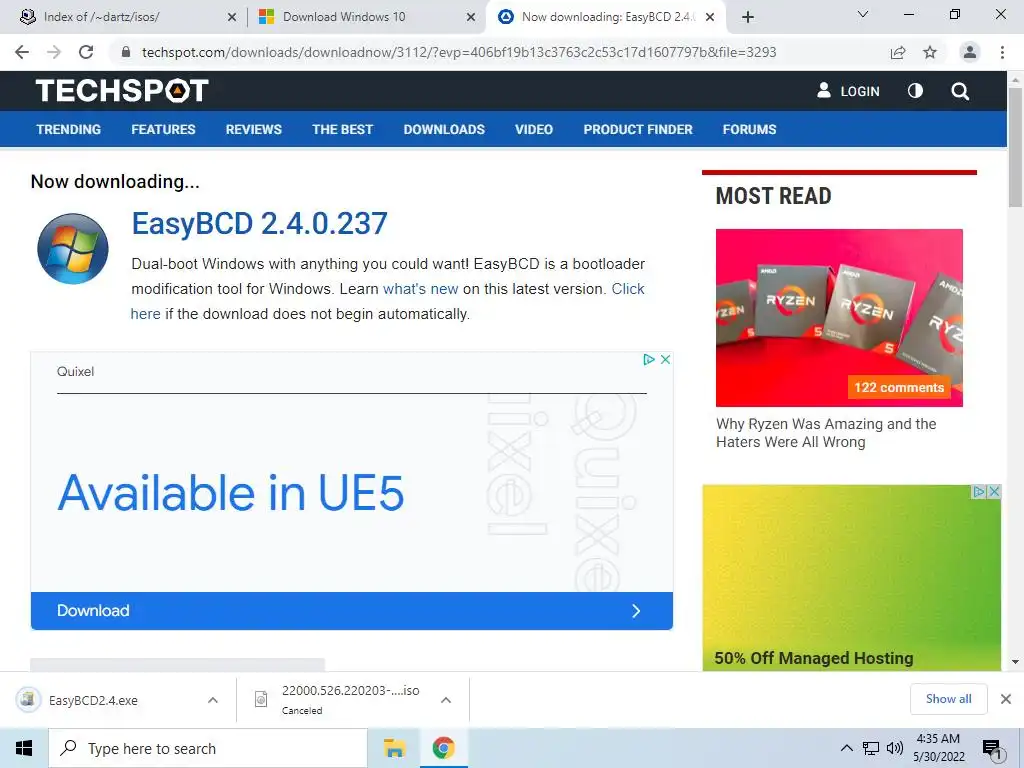
Task: Open Chrome three-dot menu
Action: tap(1002, 52)
